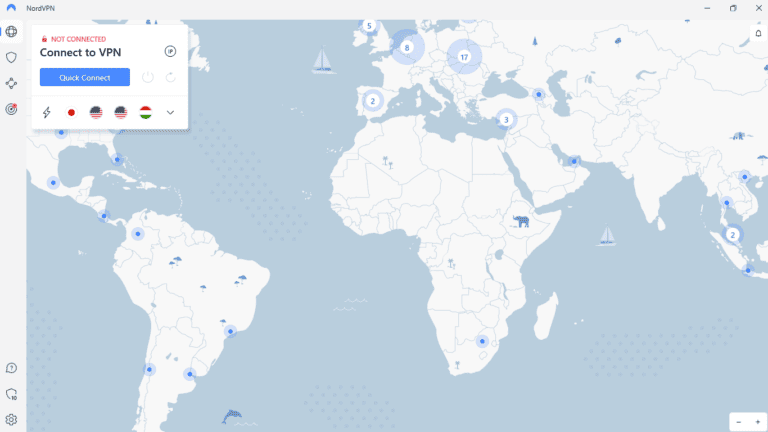Open Dark Web Monitor target icon

[11, 109]
